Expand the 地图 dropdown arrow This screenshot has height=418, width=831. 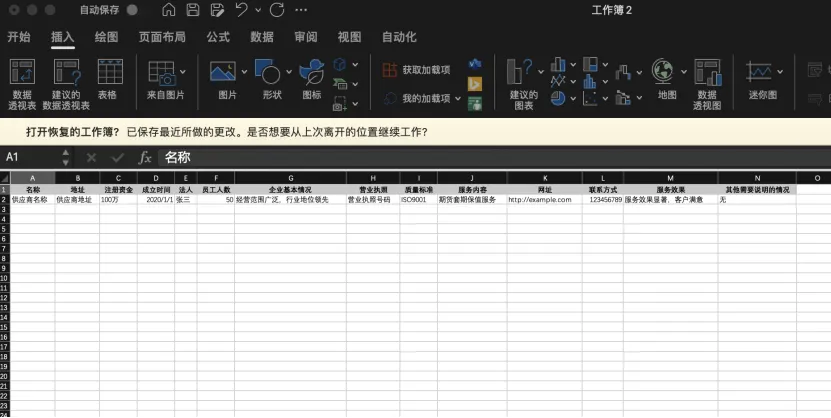pyautogui.click(x=684, y=72)
